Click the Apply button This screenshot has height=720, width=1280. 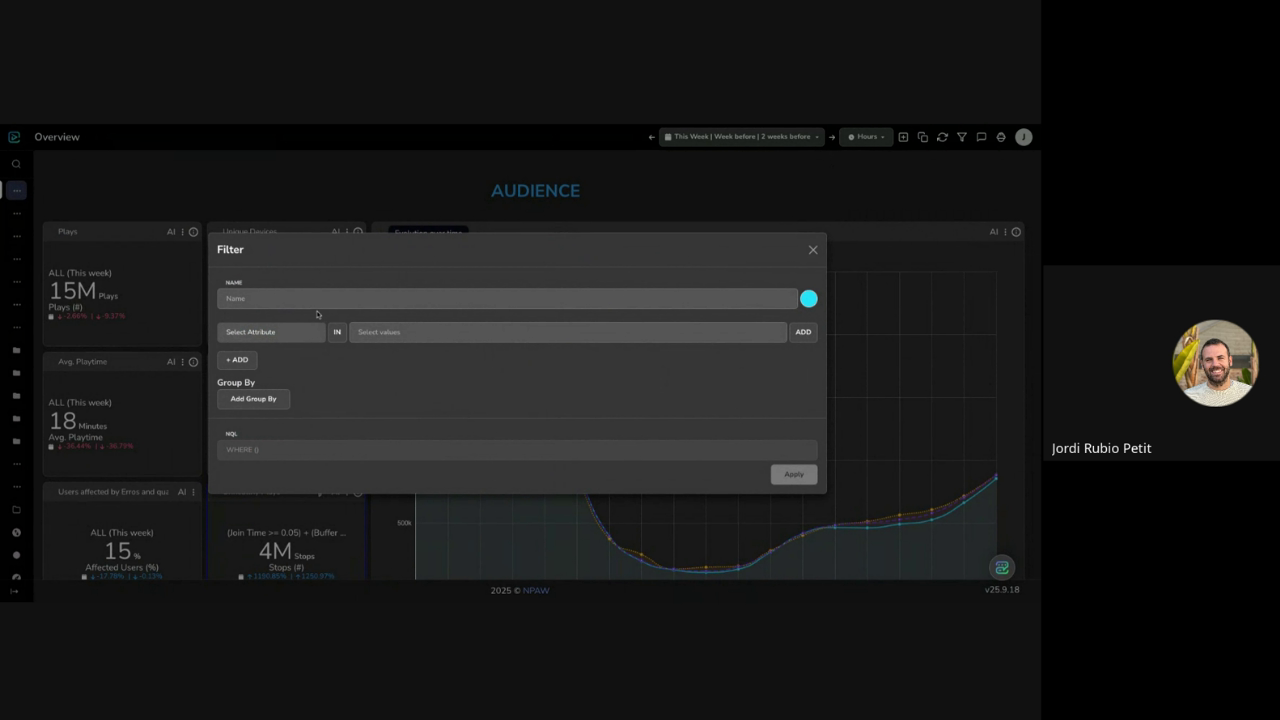tap(794, 474)
